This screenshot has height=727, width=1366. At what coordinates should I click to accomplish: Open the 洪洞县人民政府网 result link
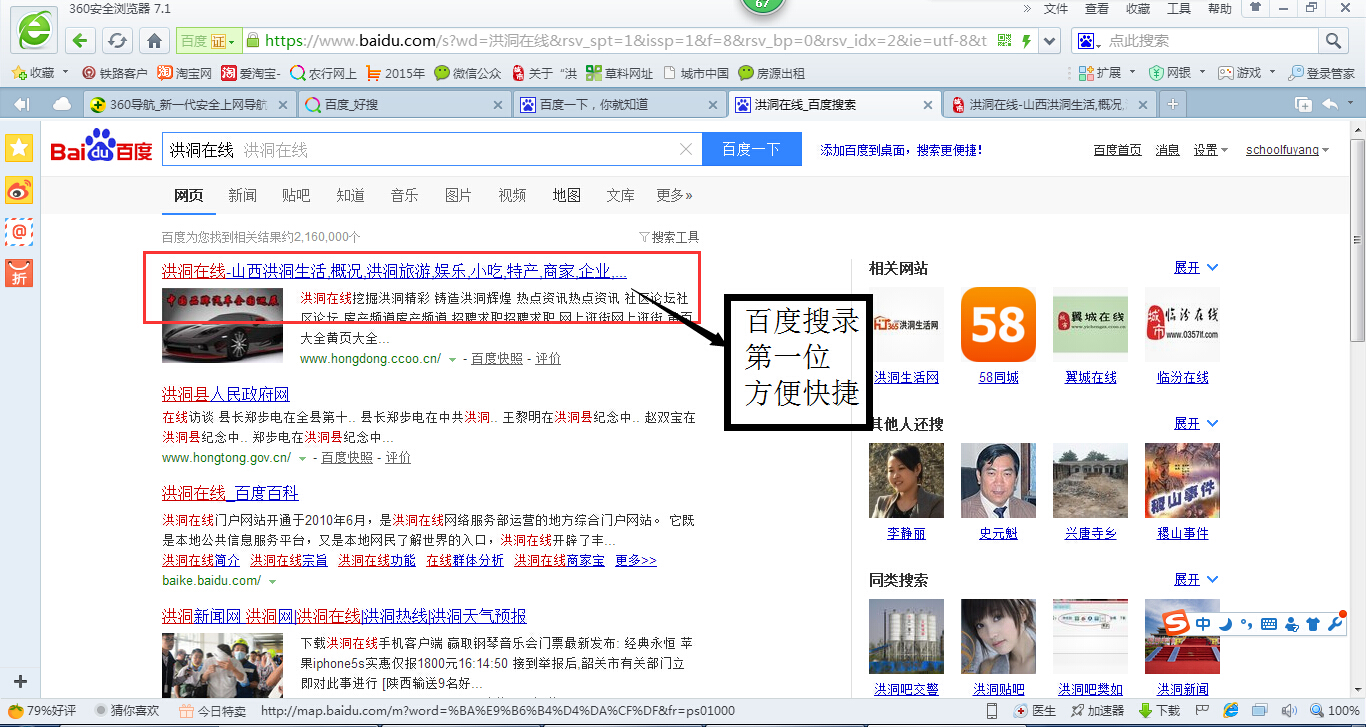click(226, 394)
